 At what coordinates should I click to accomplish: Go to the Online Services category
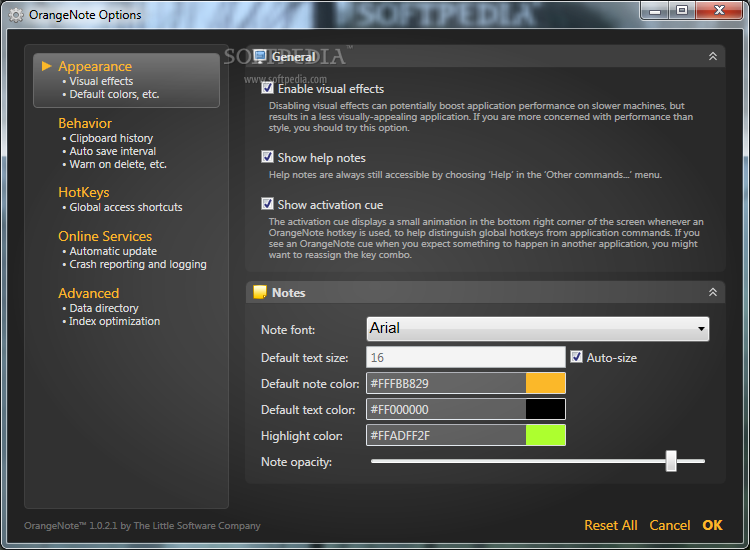click(x=105, y=236)
